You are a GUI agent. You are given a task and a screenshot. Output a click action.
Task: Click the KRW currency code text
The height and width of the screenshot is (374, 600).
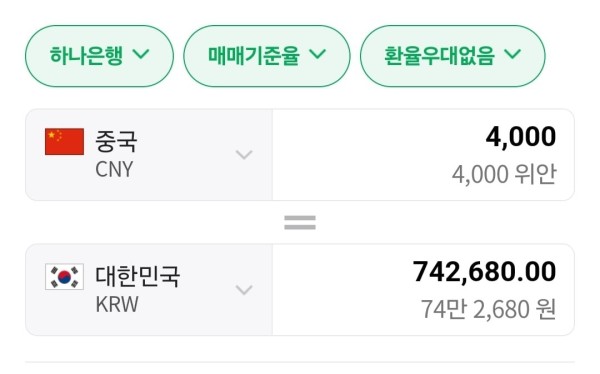pyautogui.click(x=117, y=304)
